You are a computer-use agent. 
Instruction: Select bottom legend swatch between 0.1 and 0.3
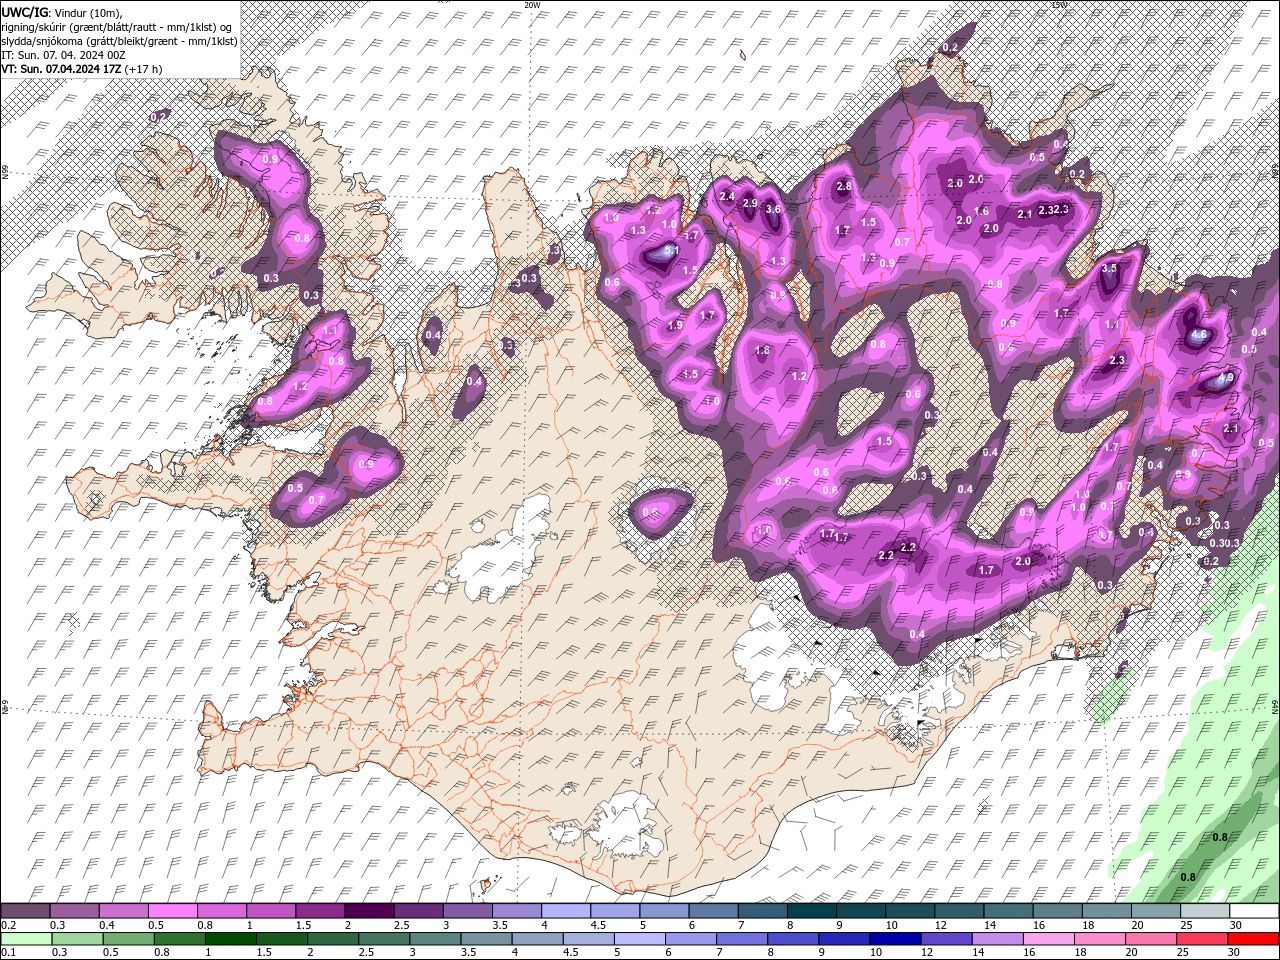(25, 938)
